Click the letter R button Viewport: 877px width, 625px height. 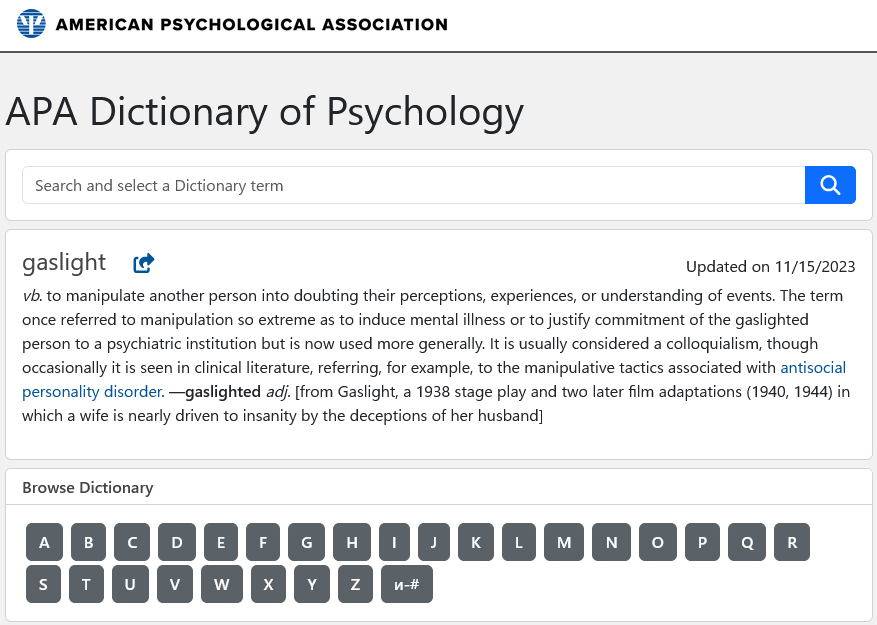pos(792,542)
